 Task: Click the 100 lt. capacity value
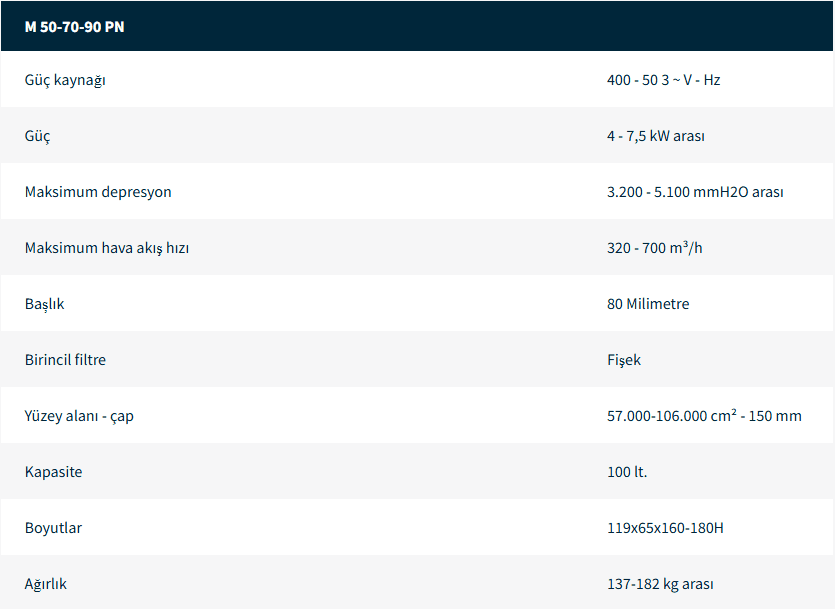tap(626, 472)
